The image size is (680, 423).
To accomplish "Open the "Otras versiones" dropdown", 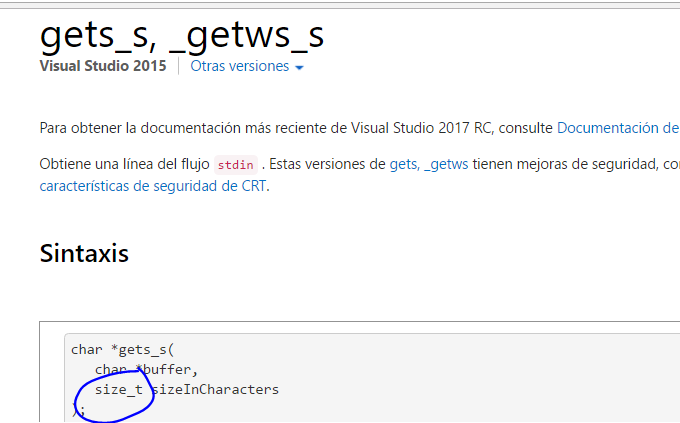I will click(x=239, y=66).
